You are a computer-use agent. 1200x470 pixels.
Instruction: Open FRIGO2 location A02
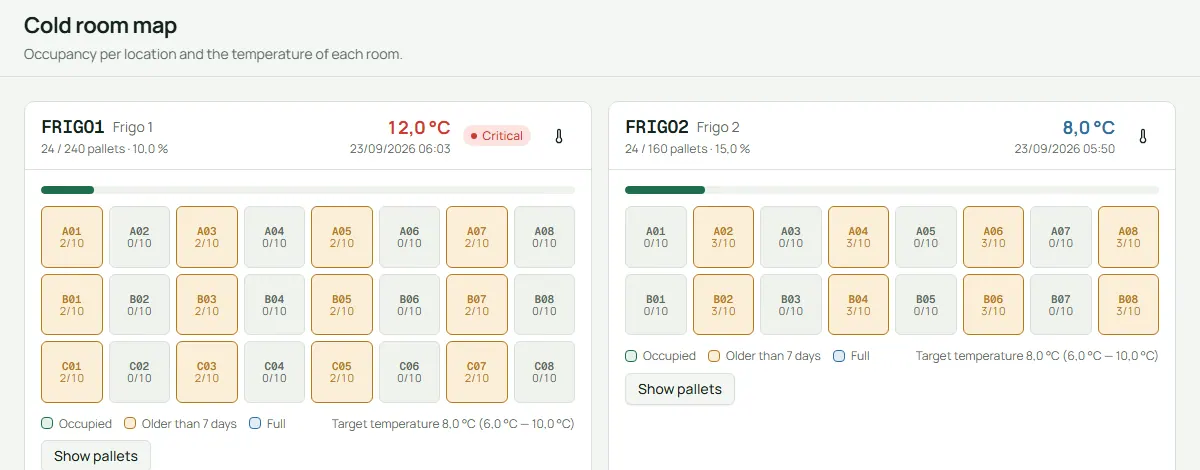(723, 237)
